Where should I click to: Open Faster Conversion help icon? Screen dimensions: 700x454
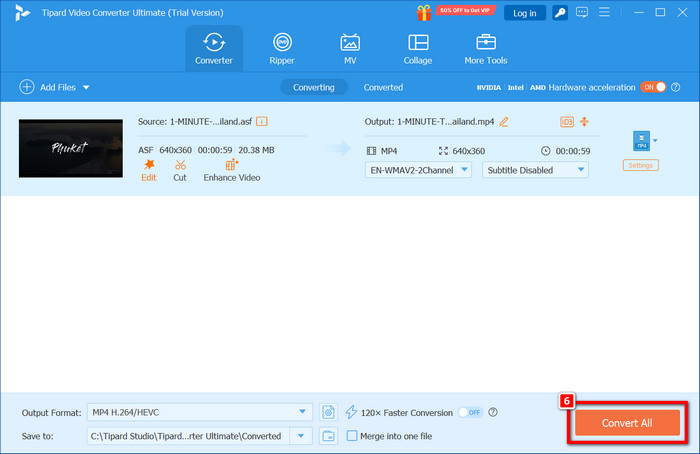click(493, 412)
